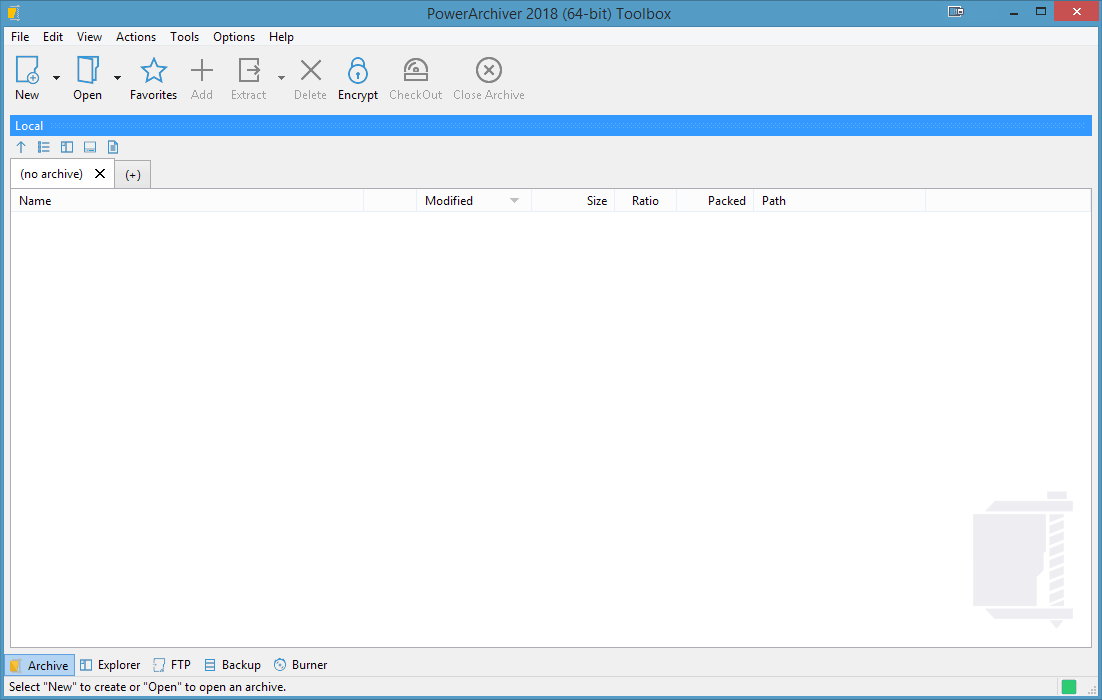Launch the Encrypt tool
This screenshot has width=1102, height=700.
coord(358,78)
